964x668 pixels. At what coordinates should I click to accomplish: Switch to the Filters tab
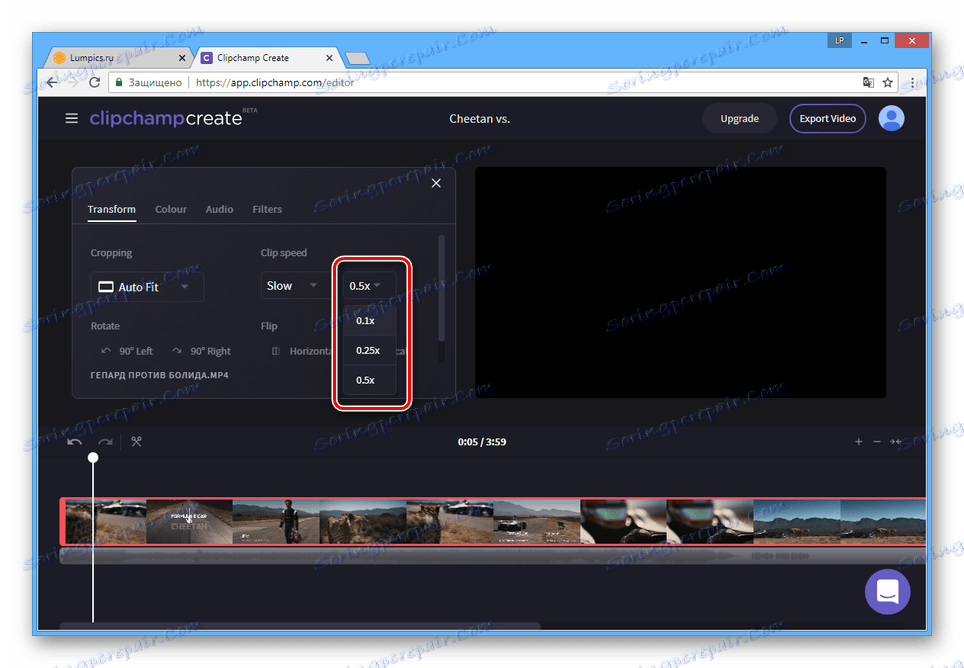point(266,209)
